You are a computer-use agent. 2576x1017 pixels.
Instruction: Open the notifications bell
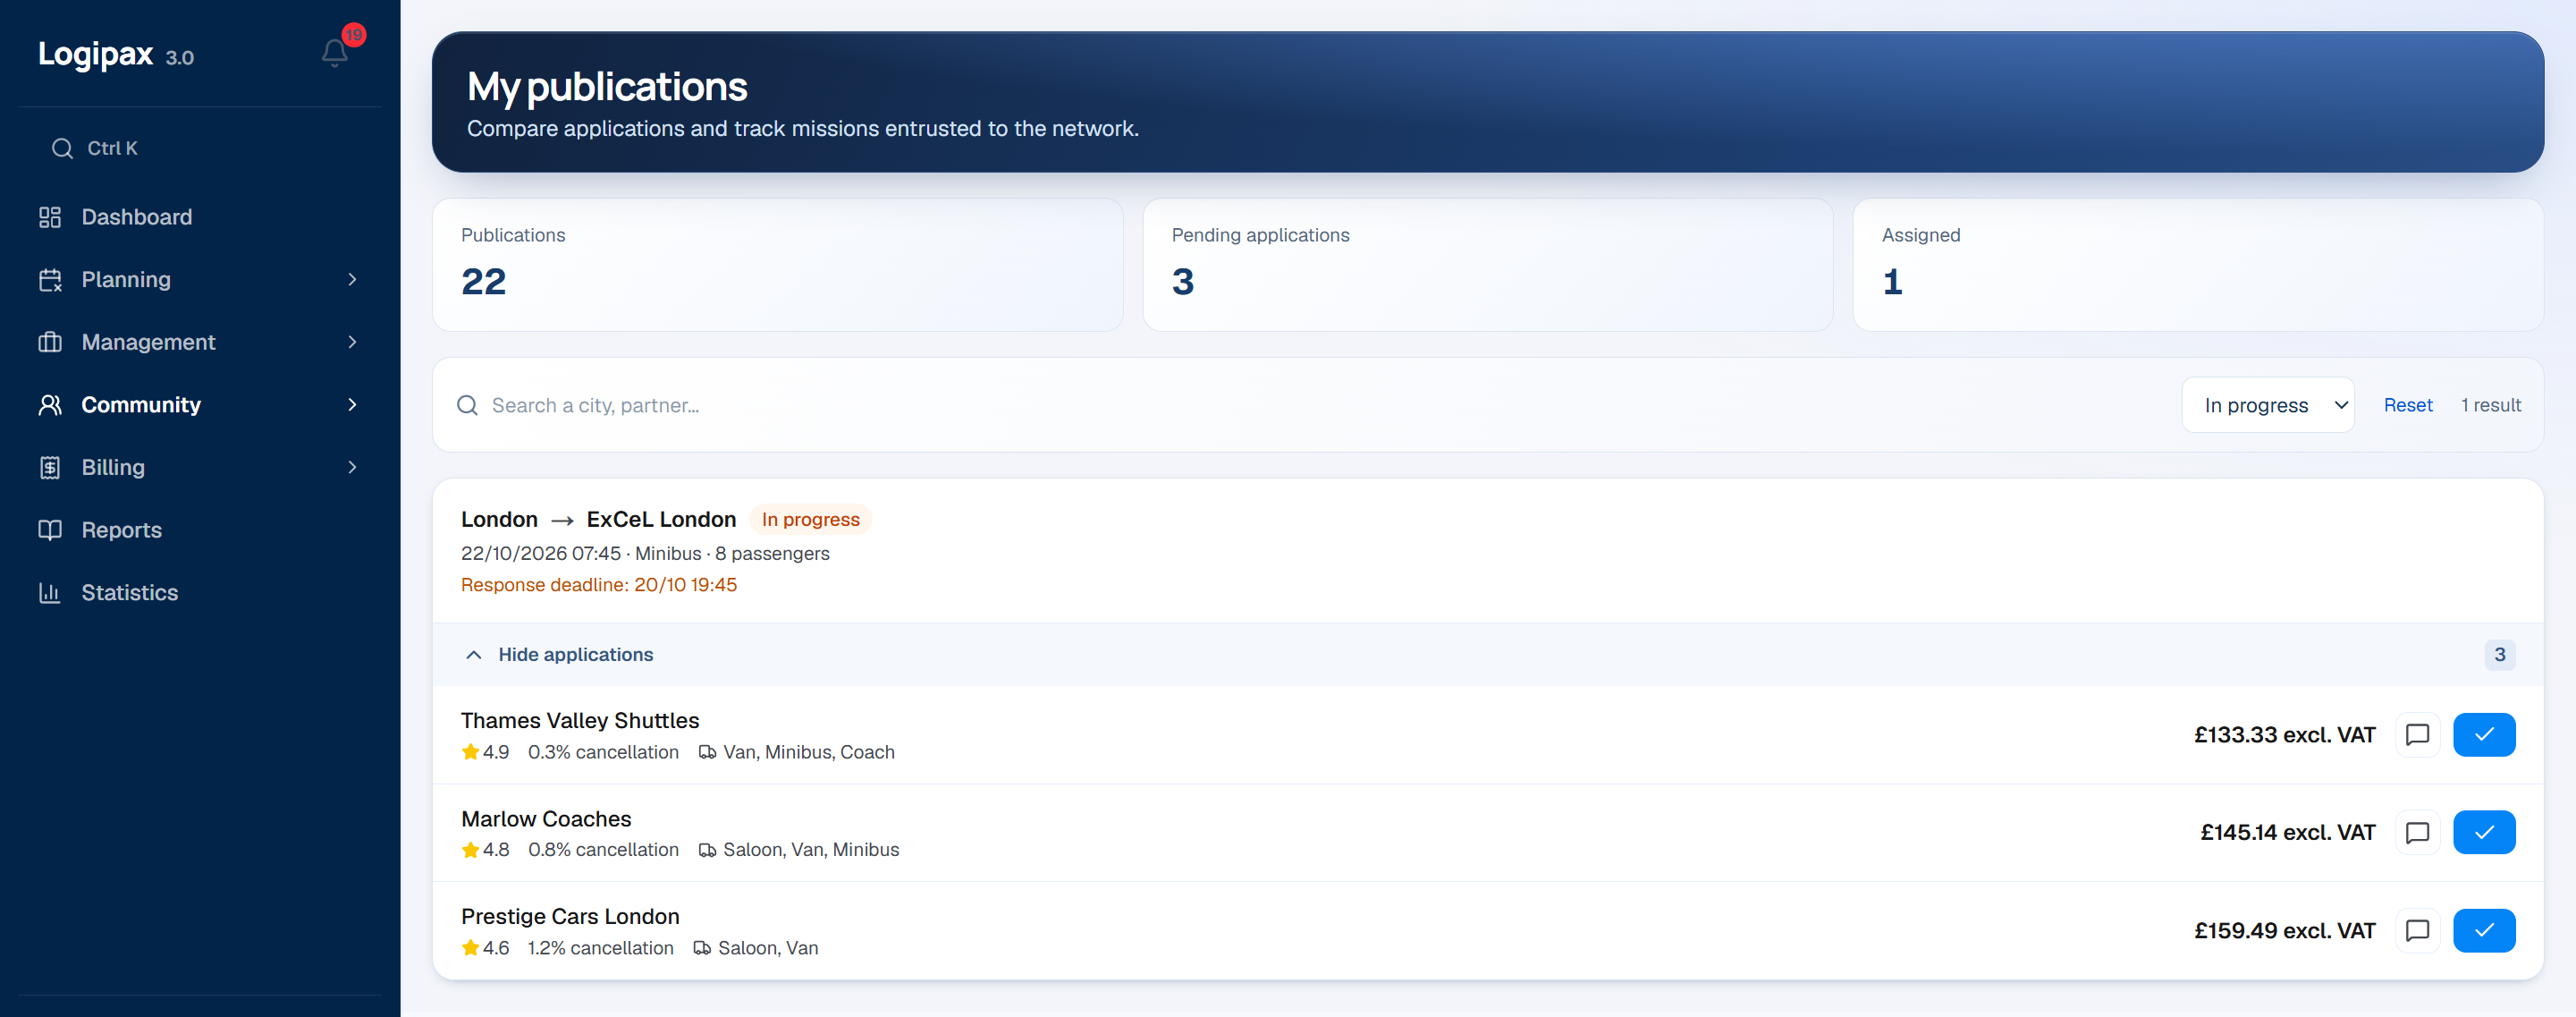coord(334,52)
